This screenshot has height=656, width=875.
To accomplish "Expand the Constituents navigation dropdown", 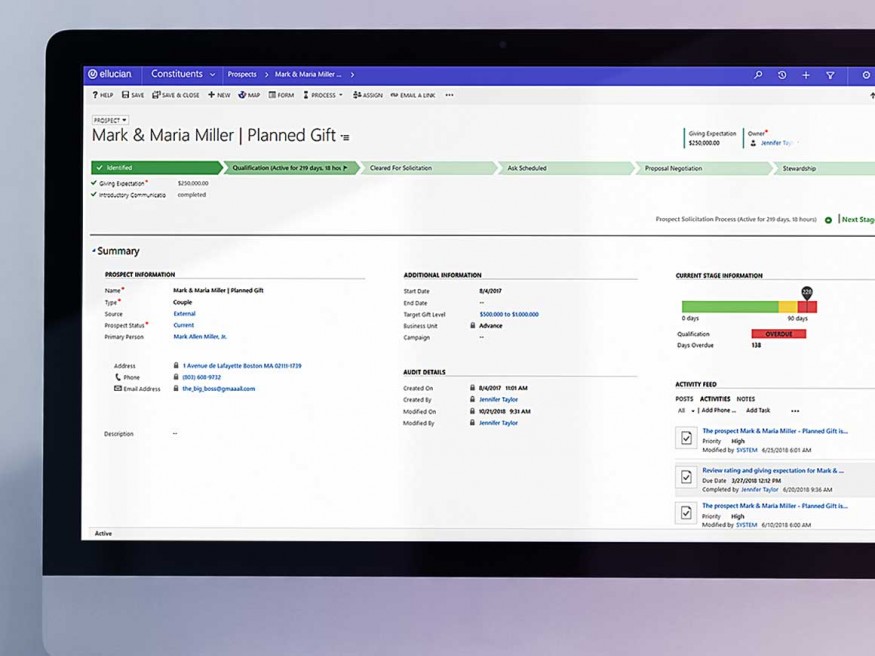I will point(212,74).
